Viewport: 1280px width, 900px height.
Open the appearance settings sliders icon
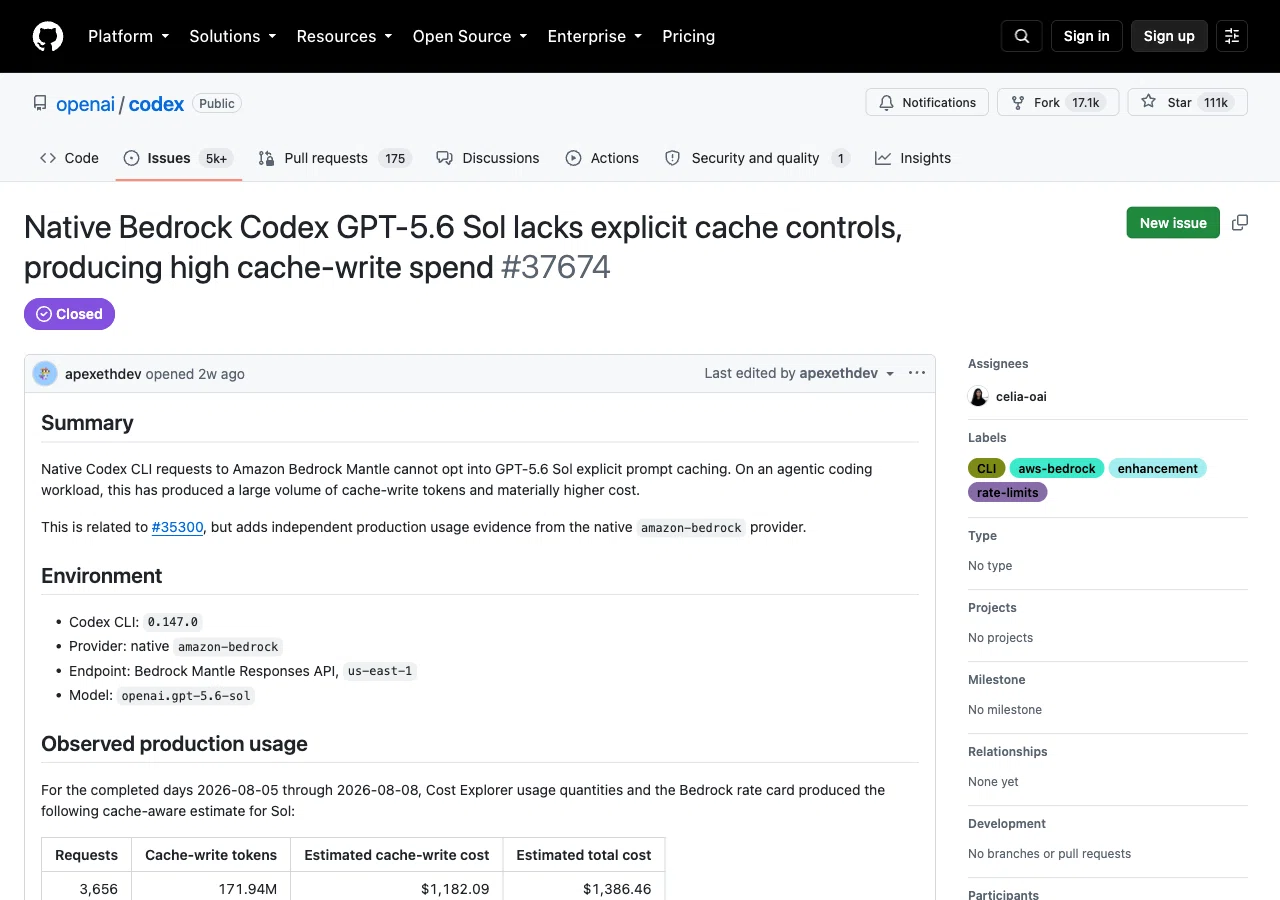point(1232,36)
